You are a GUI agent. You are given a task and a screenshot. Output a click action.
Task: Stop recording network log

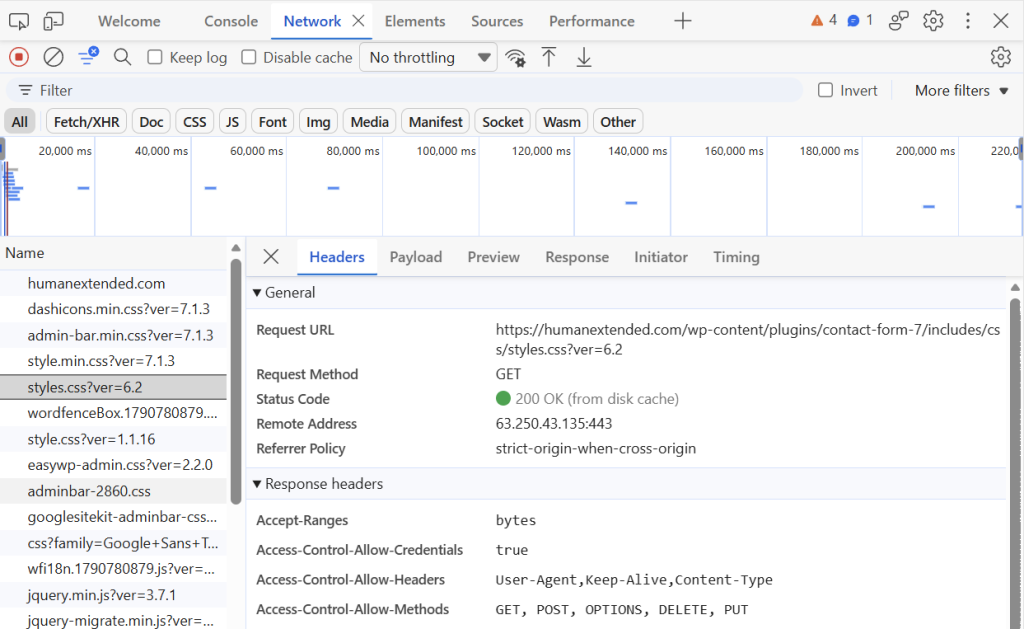pos(19,57)
